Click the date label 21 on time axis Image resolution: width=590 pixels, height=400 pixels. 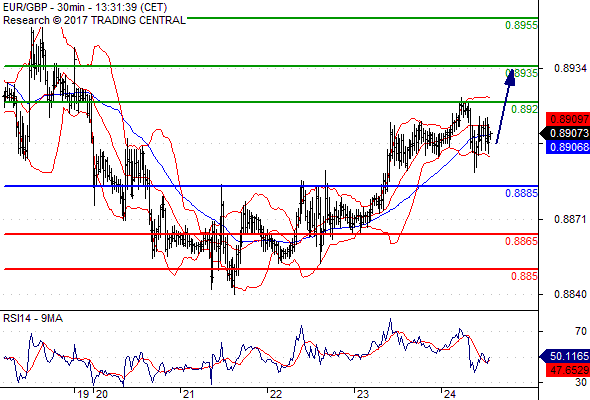(188, 394)
